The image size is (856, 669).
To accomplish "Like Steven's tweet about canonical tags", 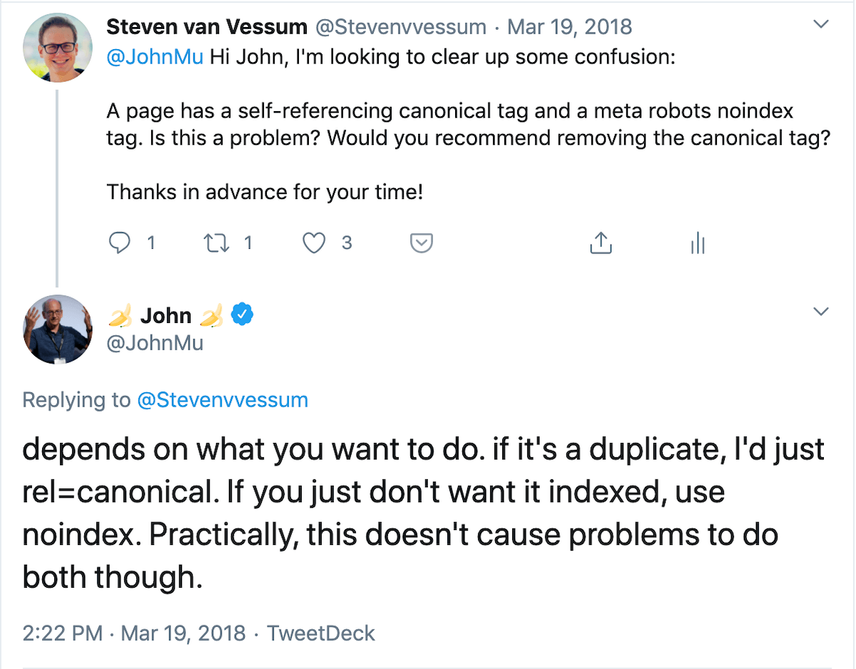I will pos(312,242).
